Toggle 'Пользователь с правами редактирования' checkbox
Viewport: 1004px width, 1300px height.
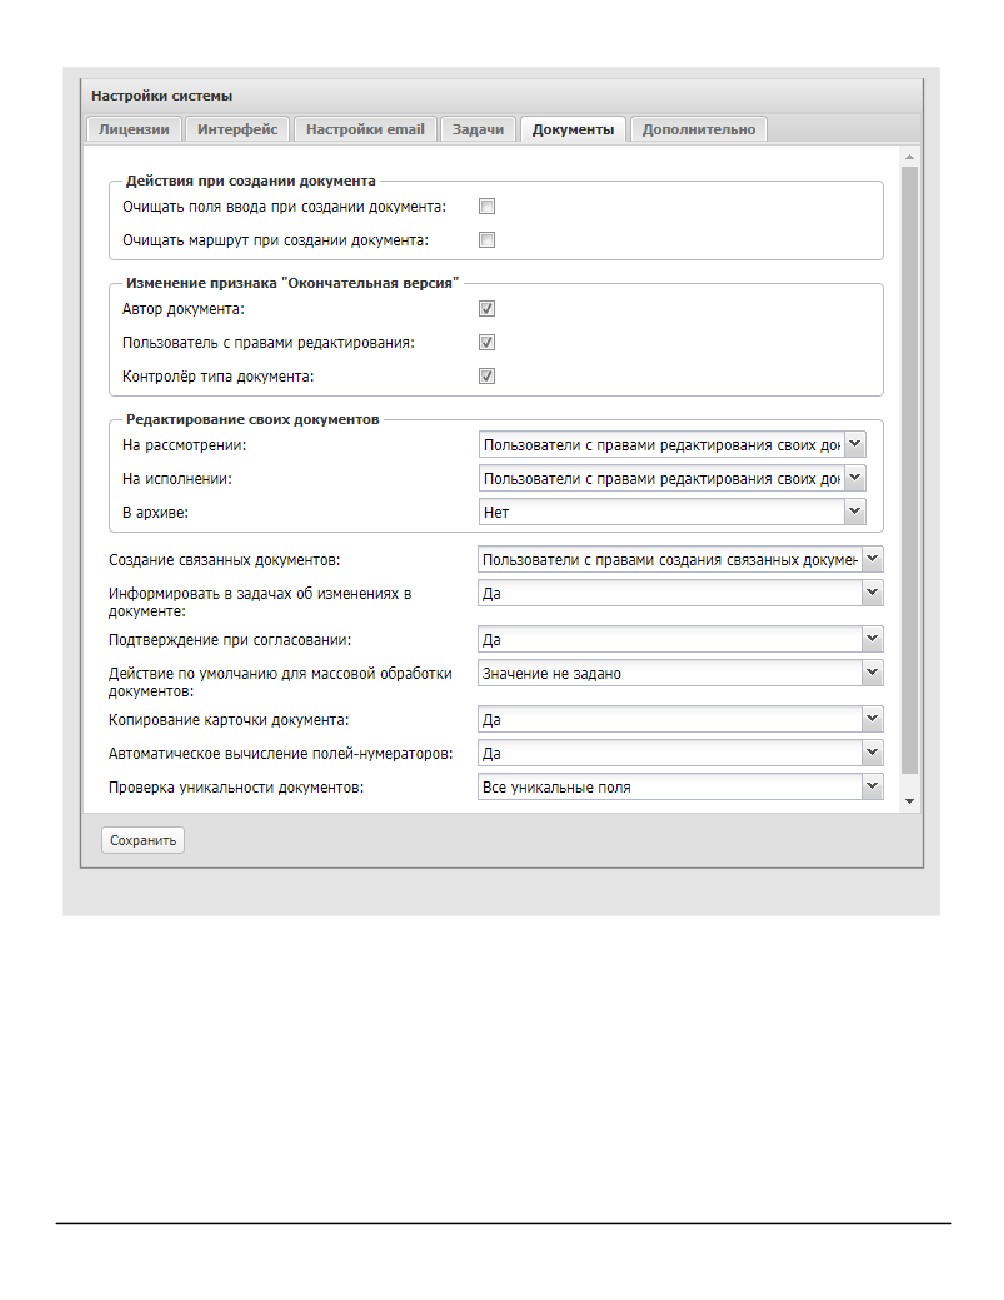point(487,343)
